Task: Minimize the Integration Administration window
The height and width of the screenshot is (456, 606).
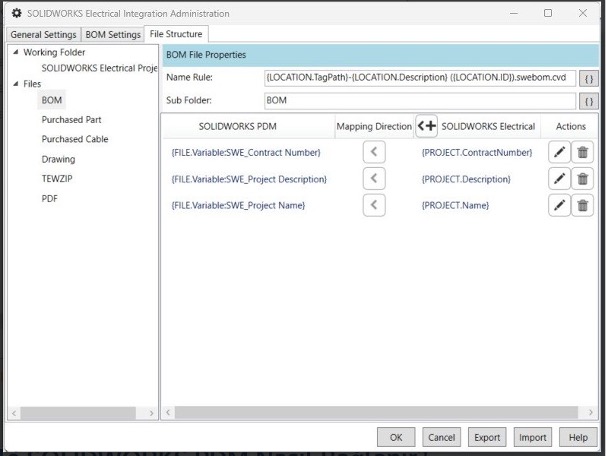Action: 514,13
